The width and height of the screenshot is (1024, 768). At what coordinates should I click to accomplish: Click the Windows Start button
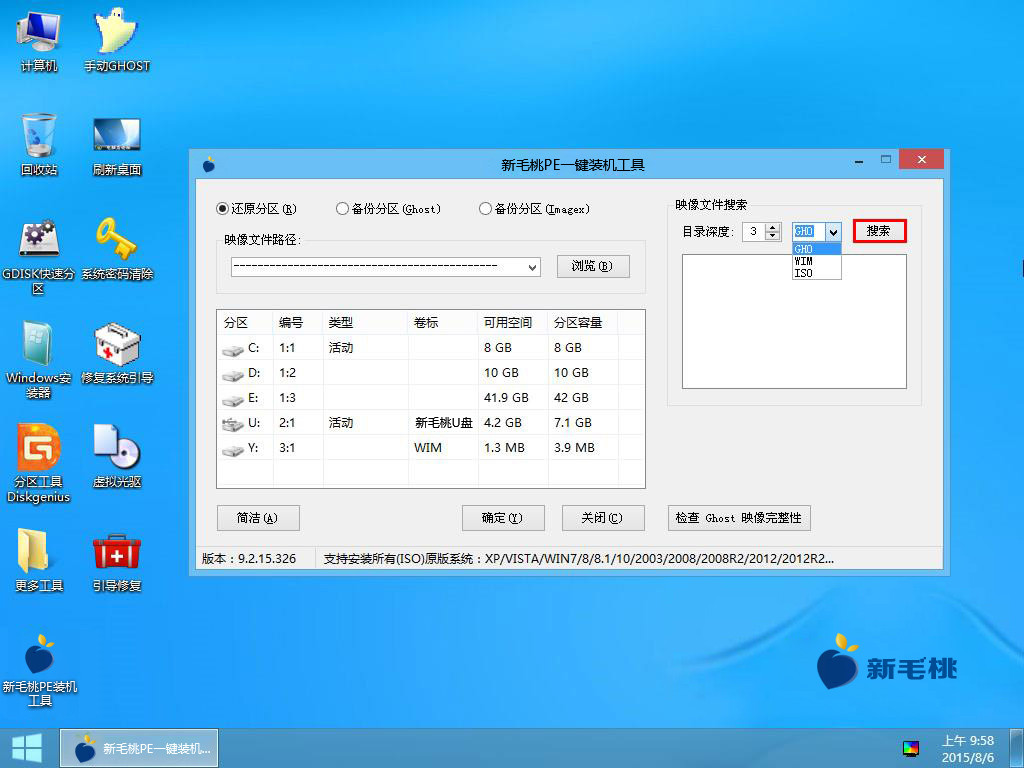[27, 748]
